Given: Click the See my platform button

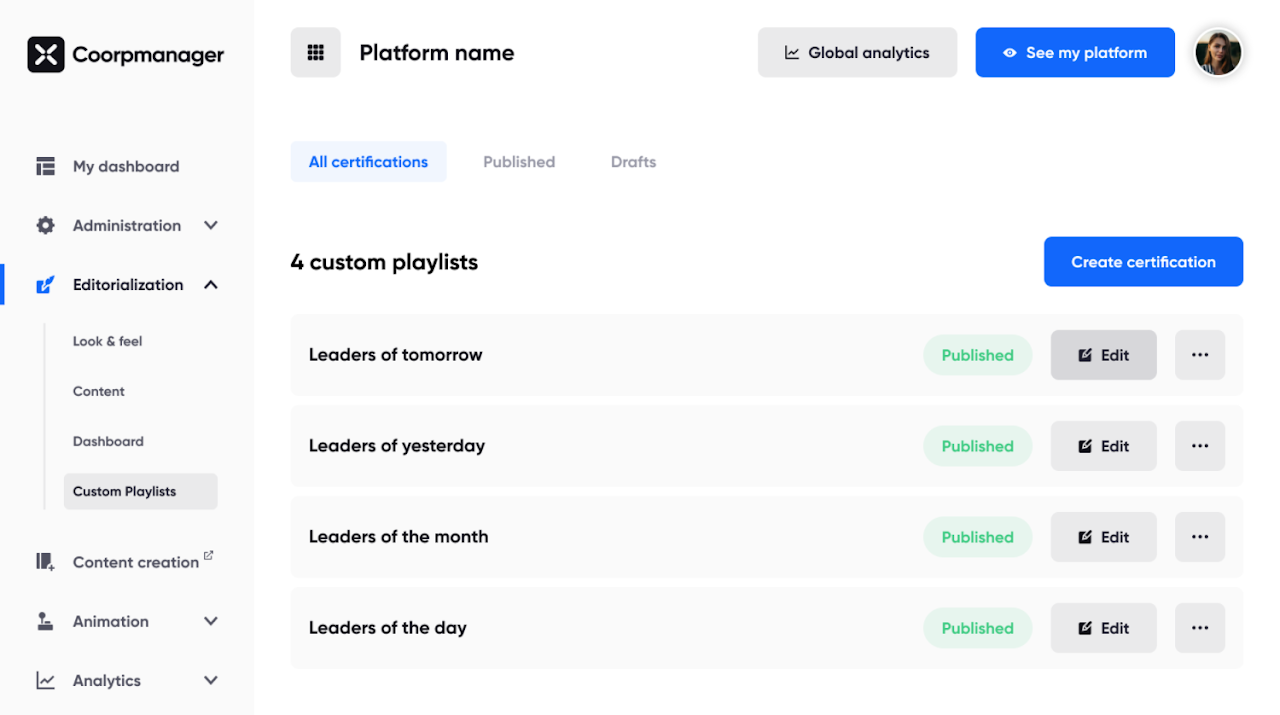Looking at the screenshot, I should click(1075, 53).
